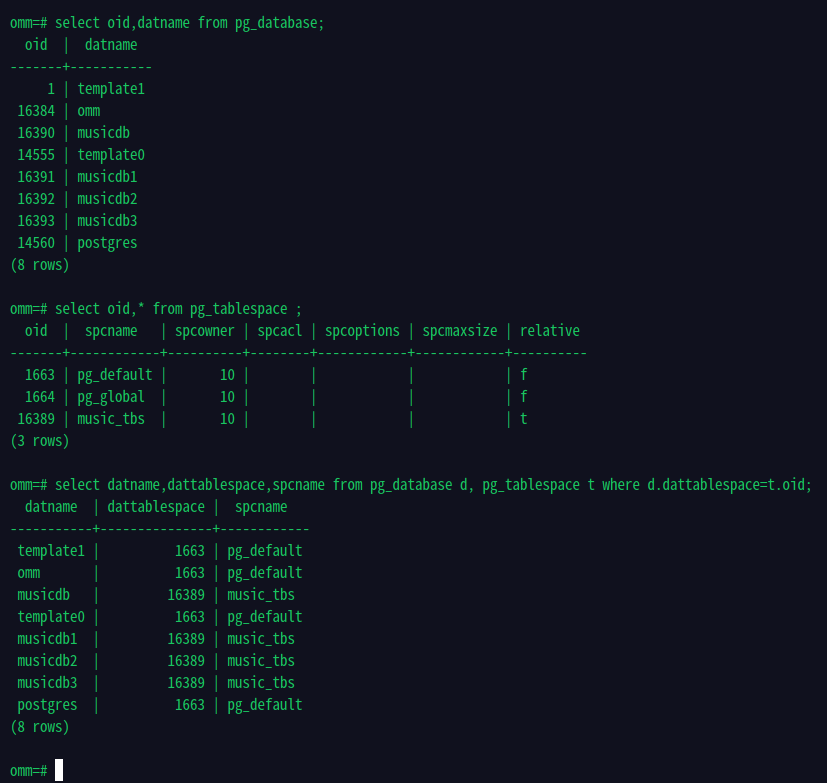The height and width of the screenshot is (783, 827).
Task: Click oid value 14560 for postgres
Action: point(36,243)
